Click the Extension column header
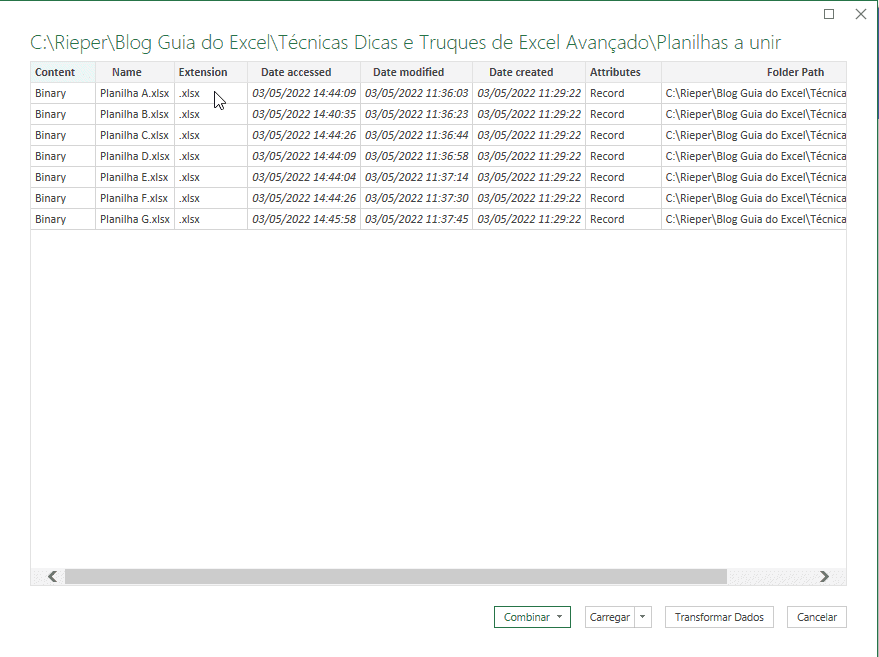Image resolution: width=879 pixels, height=657 pixels. click(x=203, y=71)
